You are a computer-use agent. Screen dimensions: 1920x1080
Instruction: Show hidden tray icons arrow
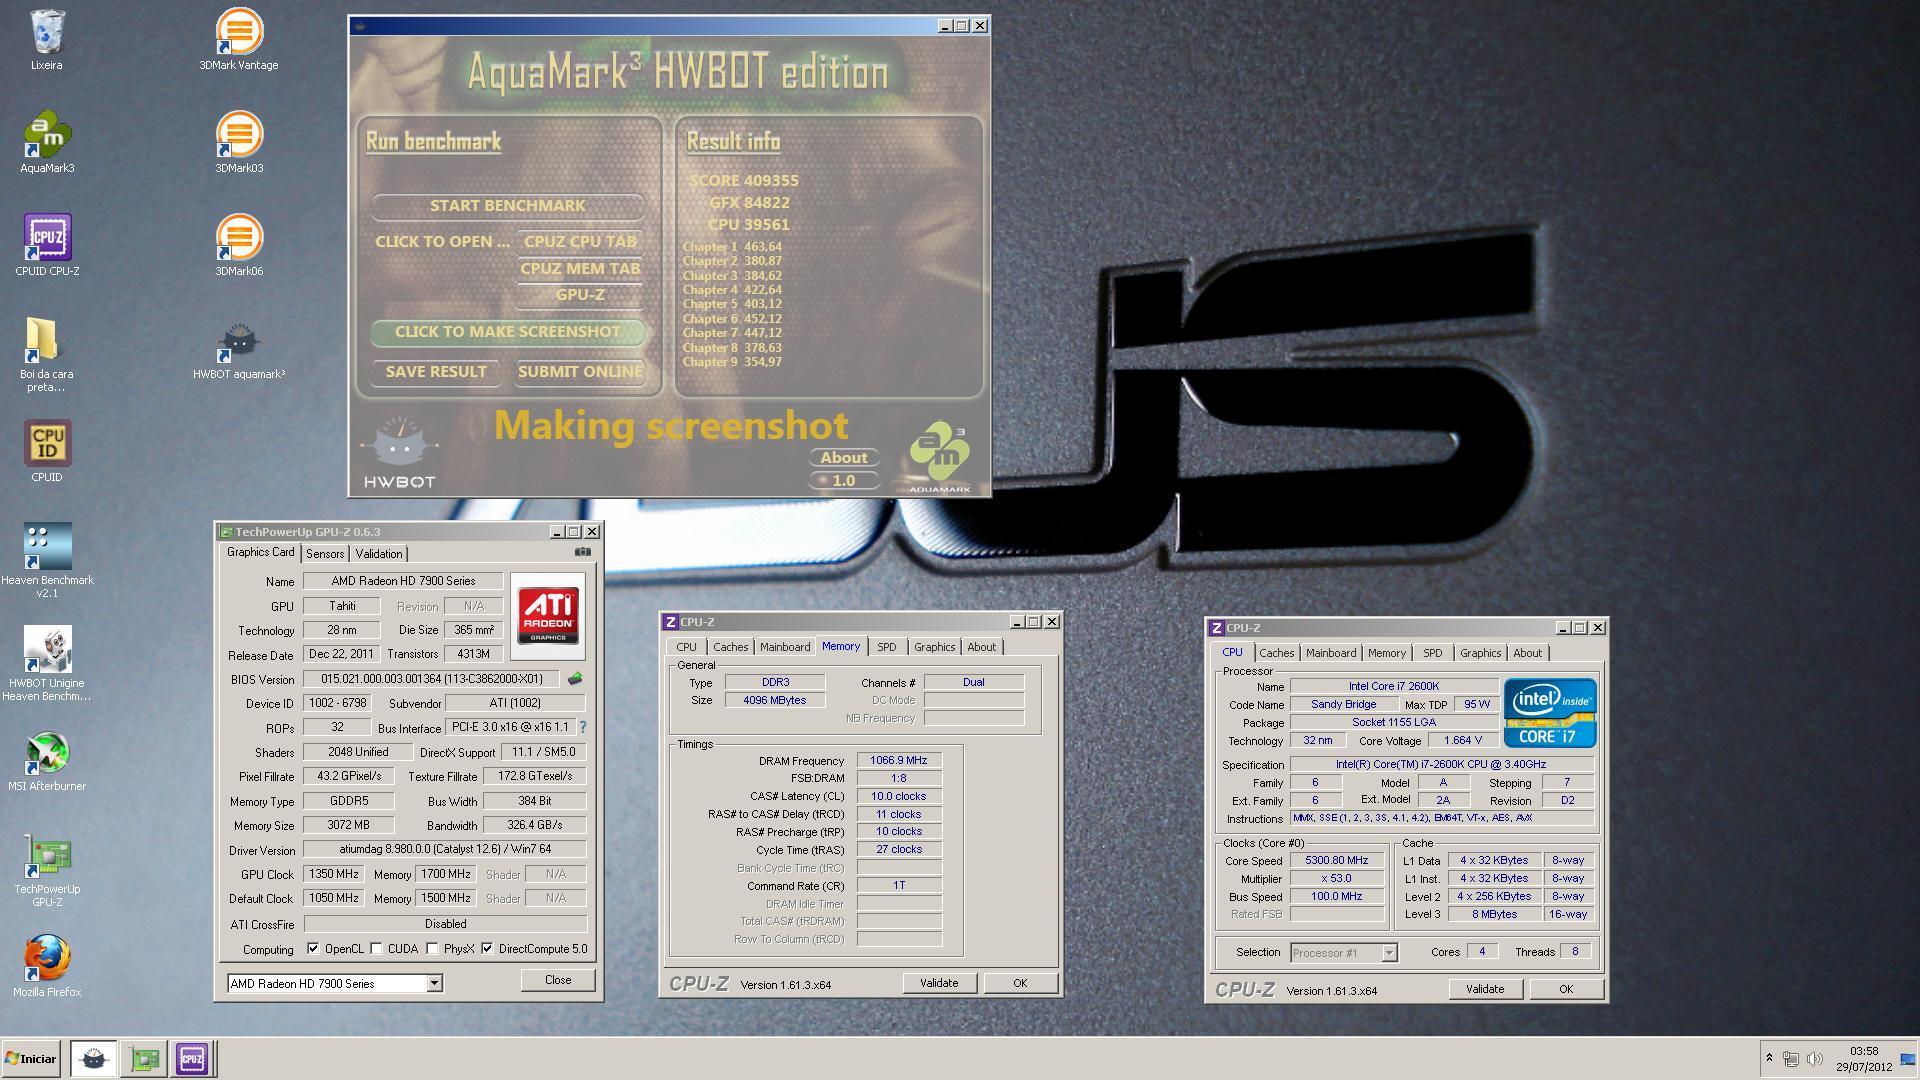coord(1769,1058)
